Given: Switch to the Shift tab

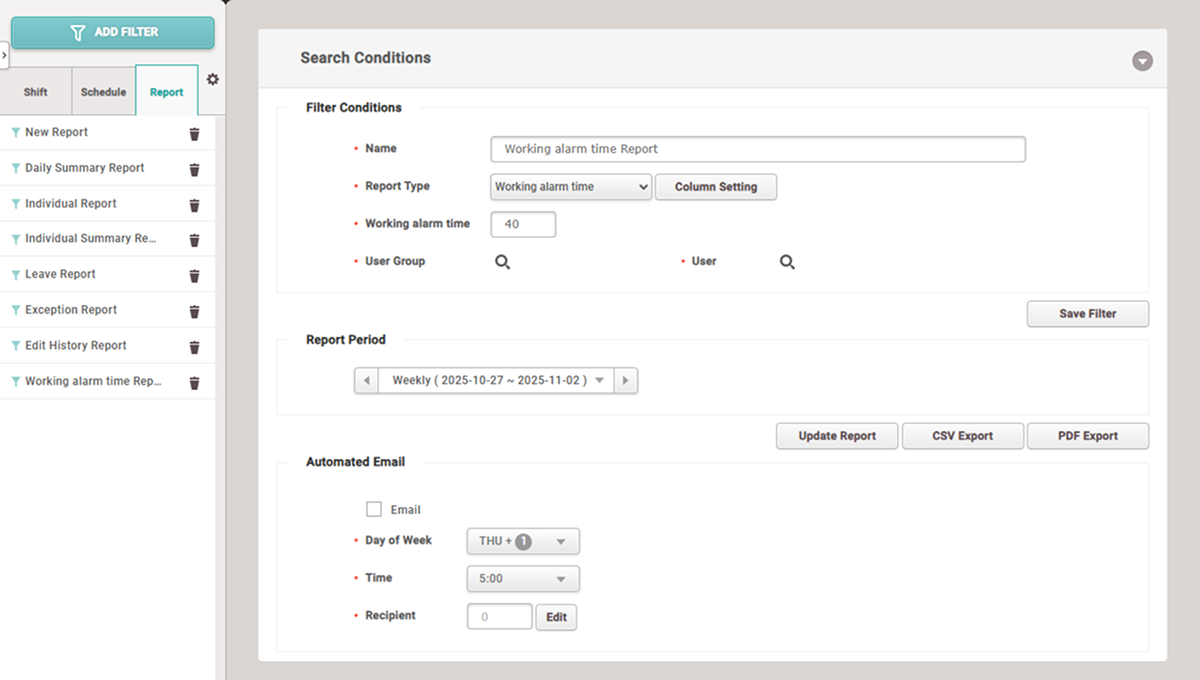Looking at the screenshot, I should [36, 92].
